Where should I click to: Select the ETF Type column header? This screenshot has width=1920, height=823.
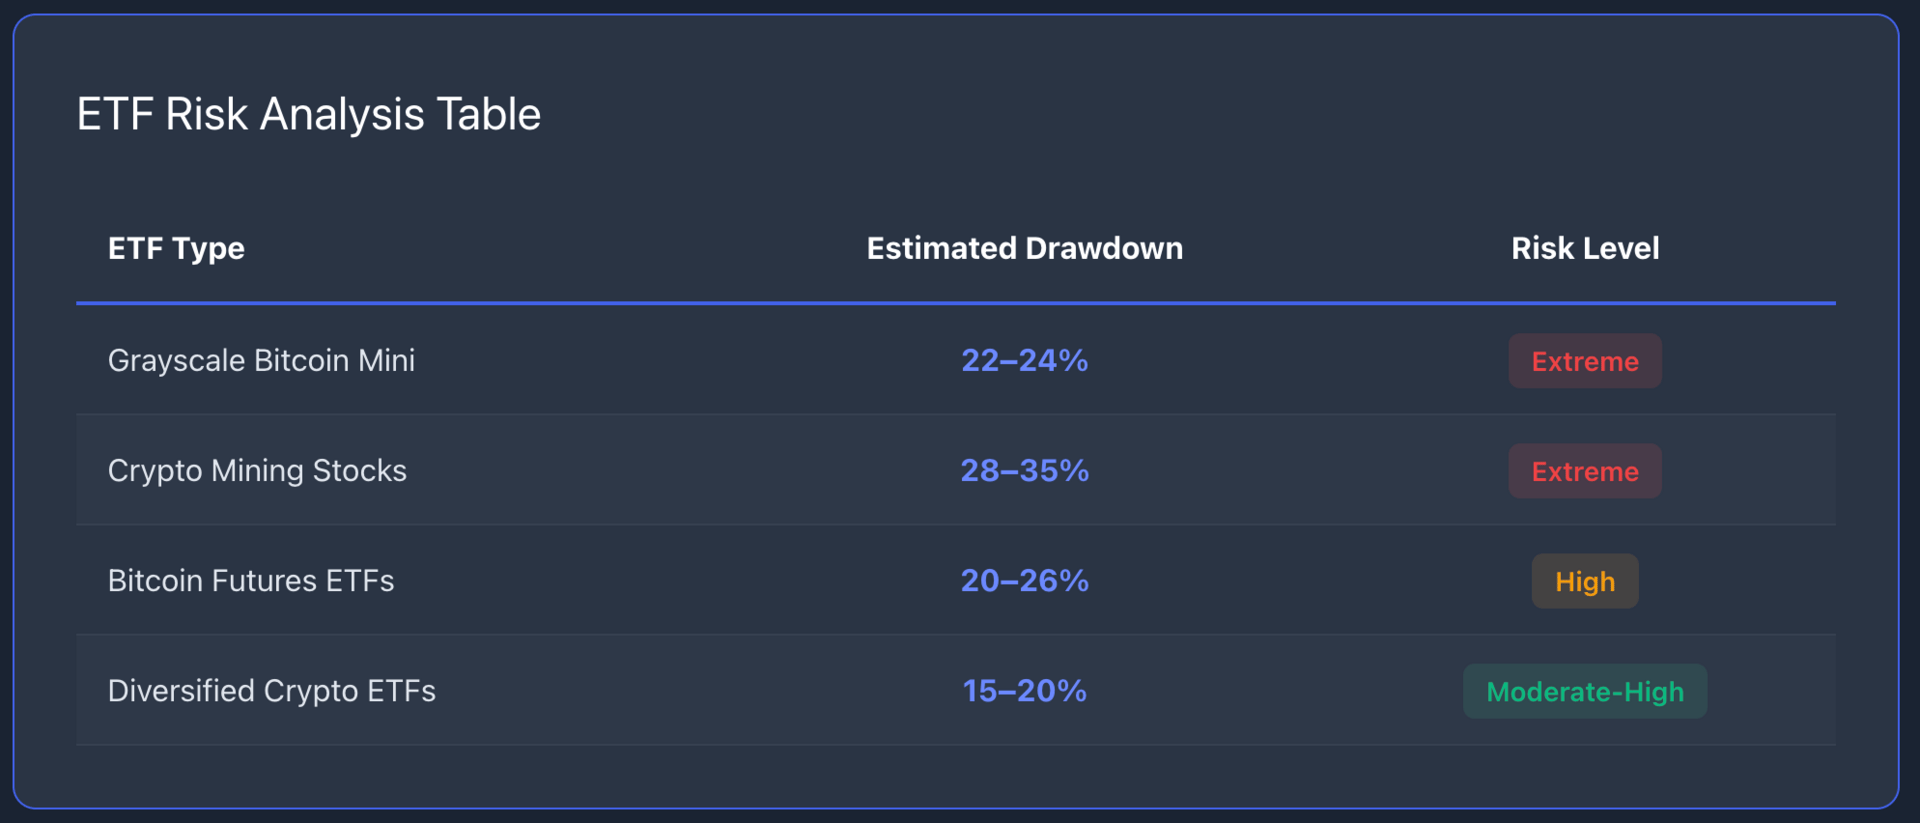click(x=176, y=248)
